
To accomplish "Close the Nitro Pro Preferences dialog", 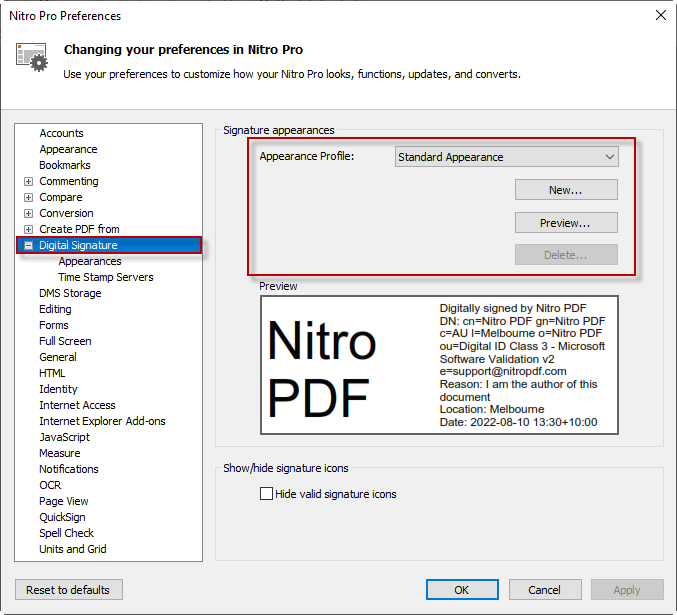I will click(x=659, y=15).
